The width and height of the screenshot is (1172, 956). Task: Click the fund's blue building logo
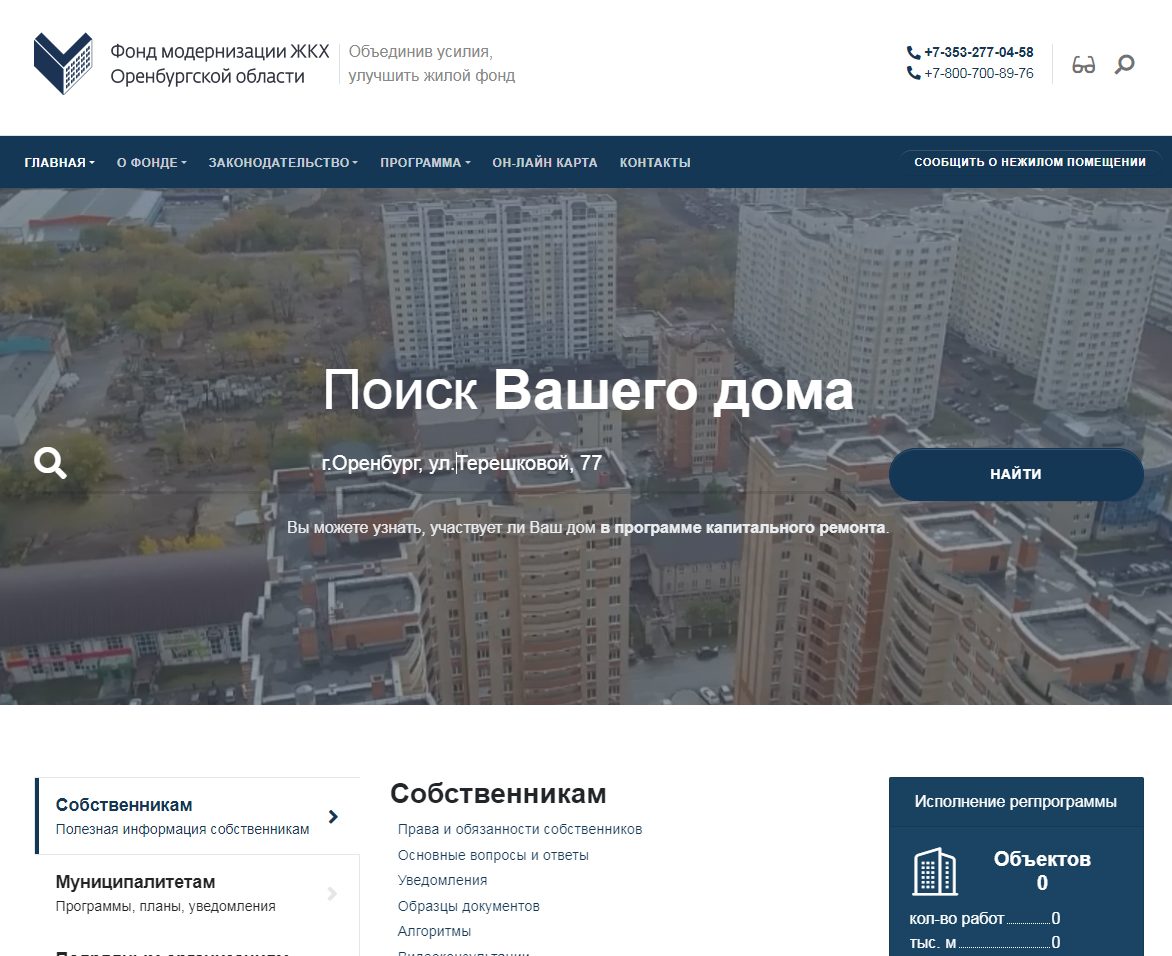coord(63,64)
